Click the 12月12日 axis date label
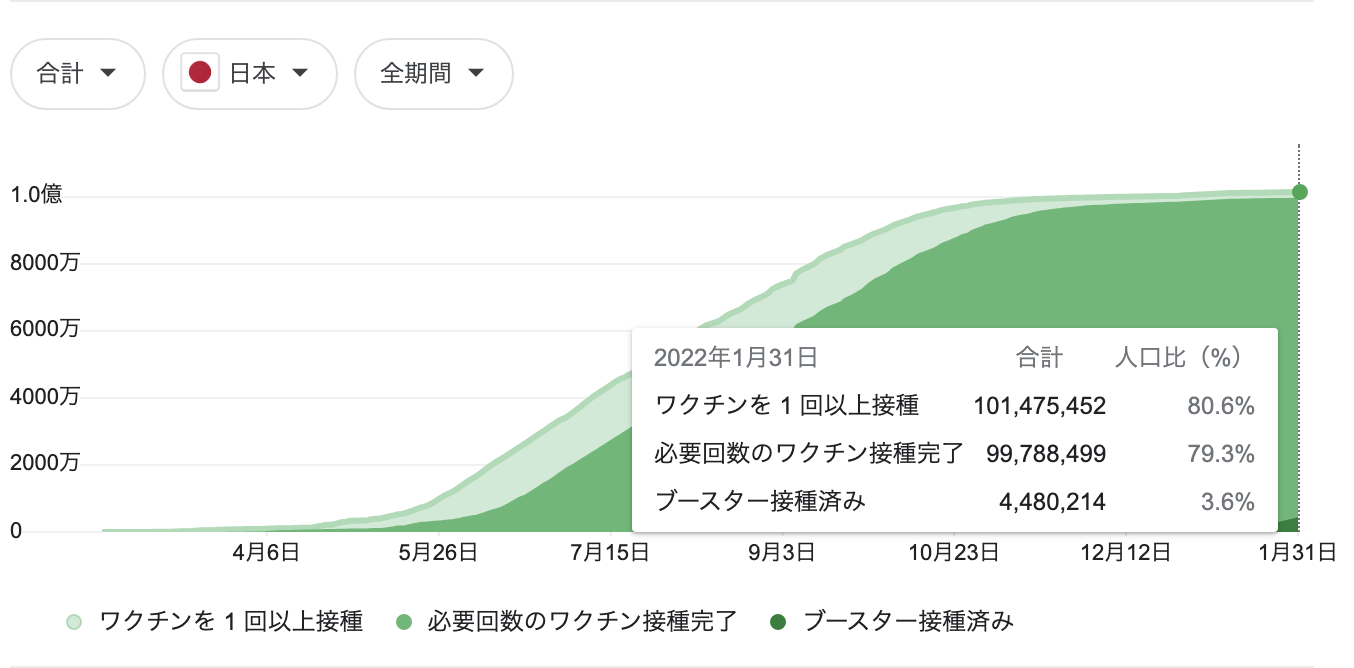Image resolution: width=1354 pixels, height=668 pixels. click(1125, 552)
